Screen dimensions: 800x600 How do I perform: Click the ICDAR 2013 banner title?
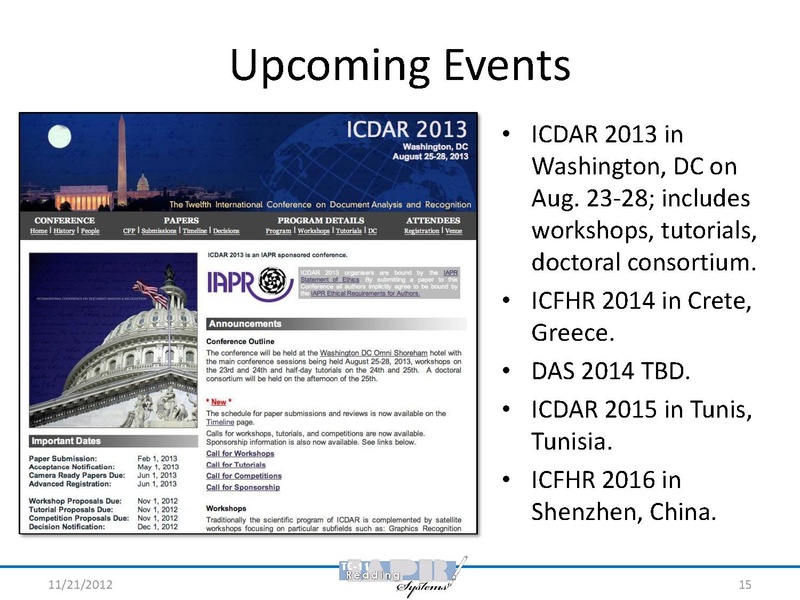(407, 131)
